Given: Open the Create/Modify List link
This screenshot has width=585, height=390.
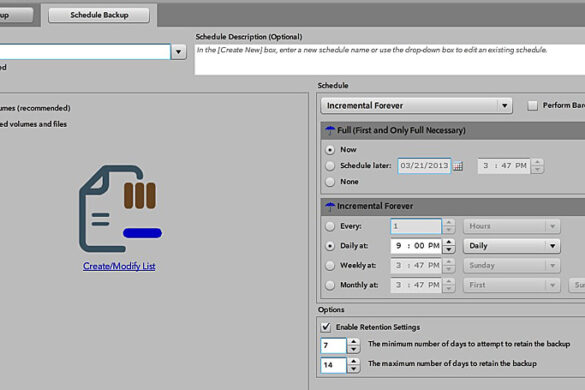Looking at the screenshot, I should 119,266.
